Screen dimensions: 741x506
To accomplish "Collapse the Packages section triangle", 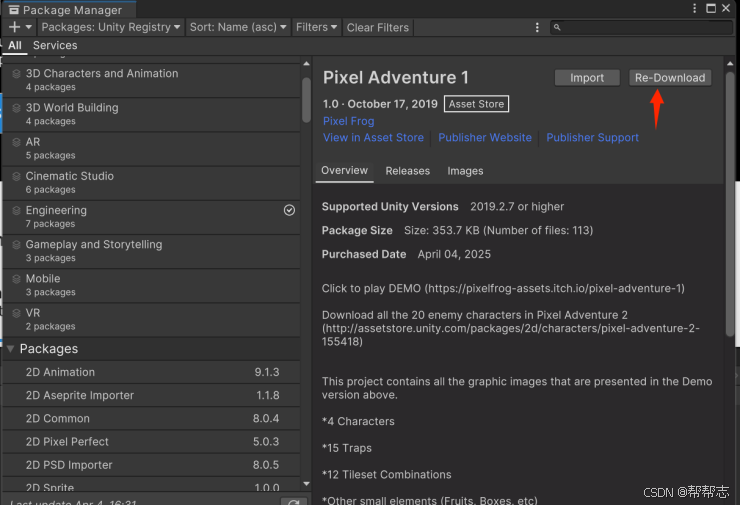I will tap(10, 349).
